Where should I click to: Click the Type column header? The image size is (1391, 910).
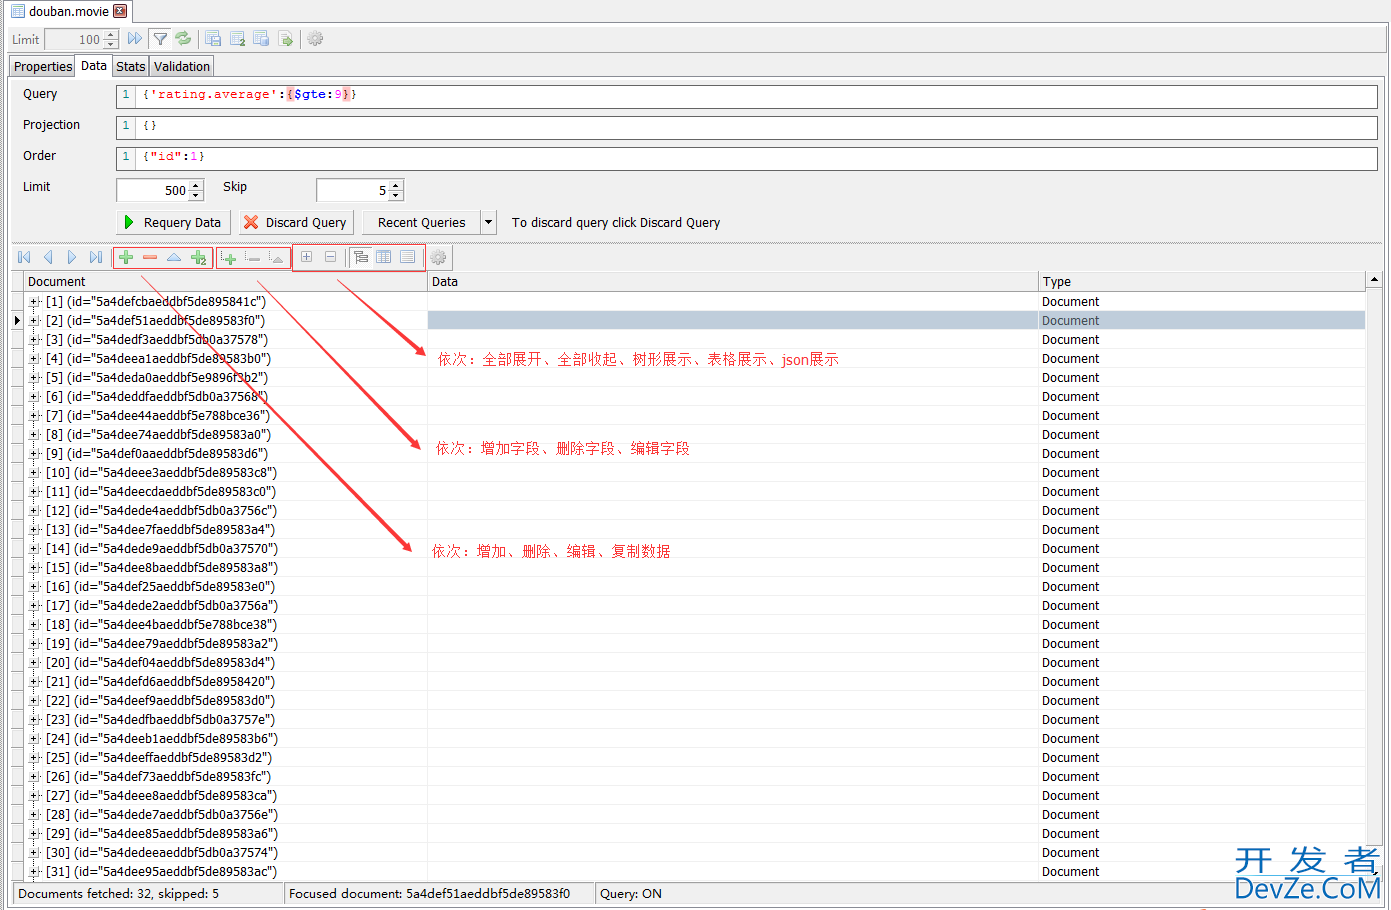pos(1202,281)
